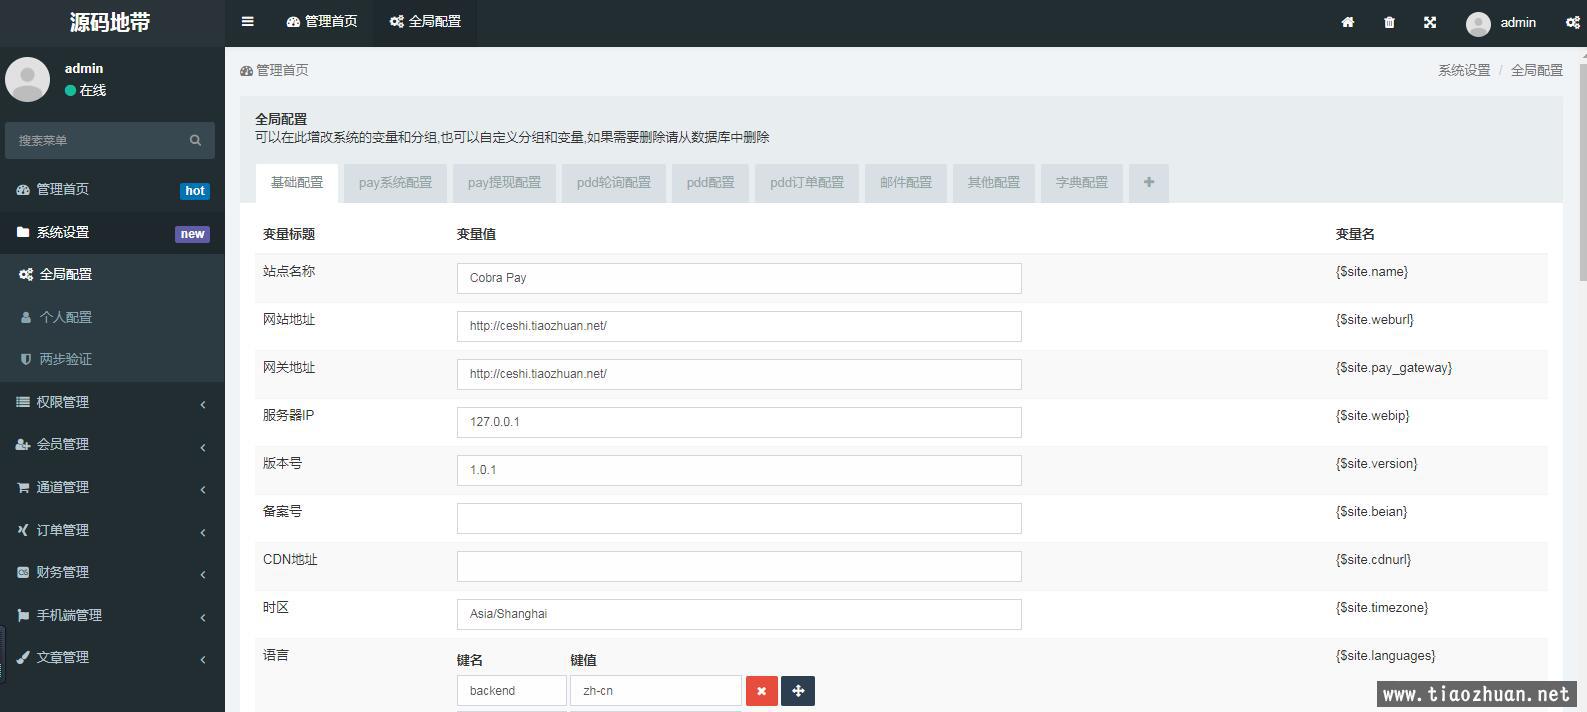
Task: Click the home icon in top bar
Action: tap(1347, 22)
